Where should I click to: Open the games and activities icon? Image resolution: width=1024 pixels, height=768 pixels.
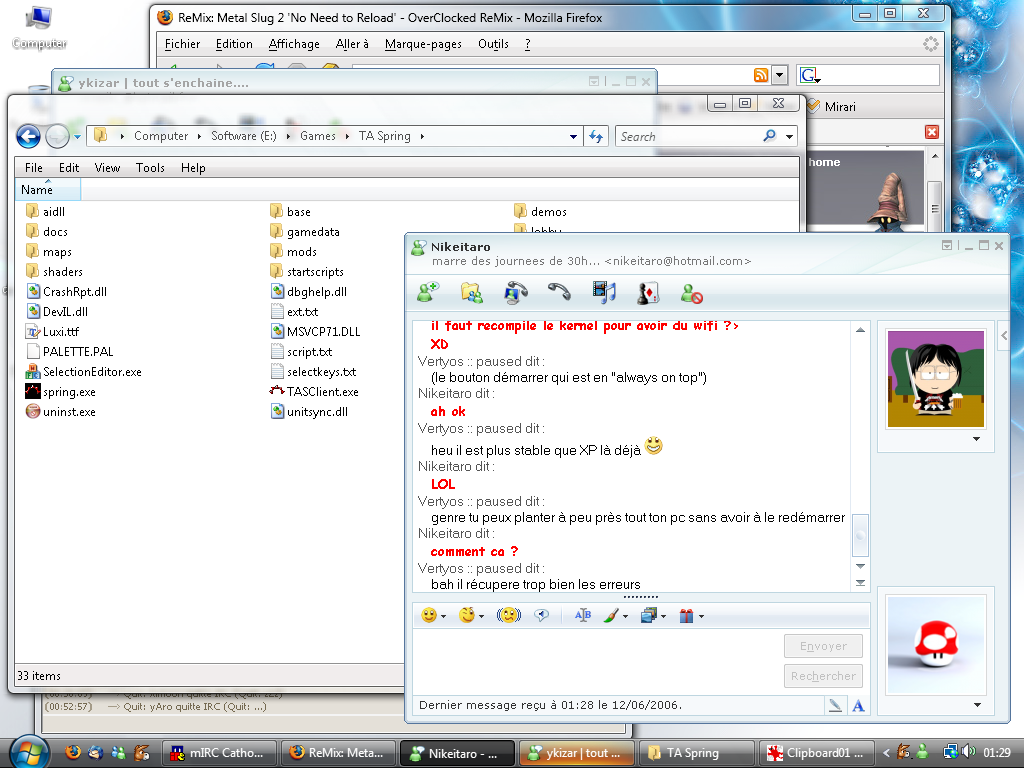click(648, 292)
